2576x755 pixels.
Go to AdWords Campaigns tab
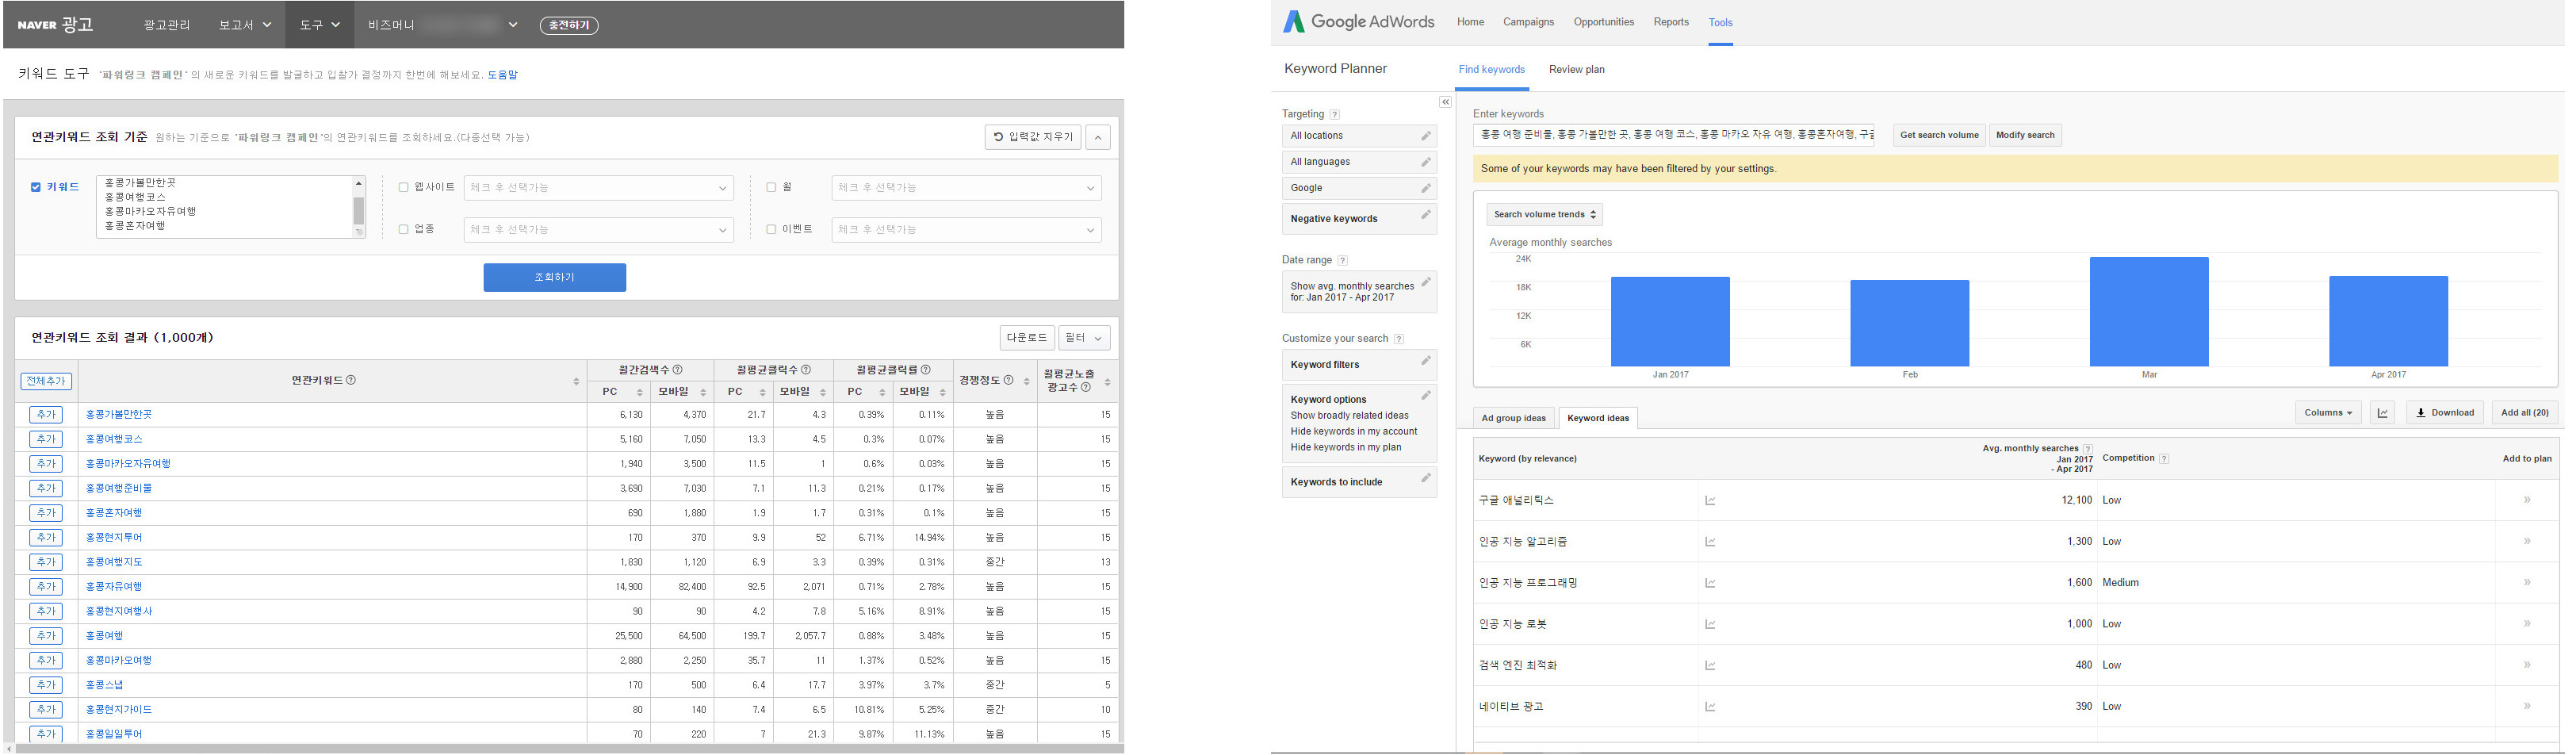click(x=1528, y=22)
